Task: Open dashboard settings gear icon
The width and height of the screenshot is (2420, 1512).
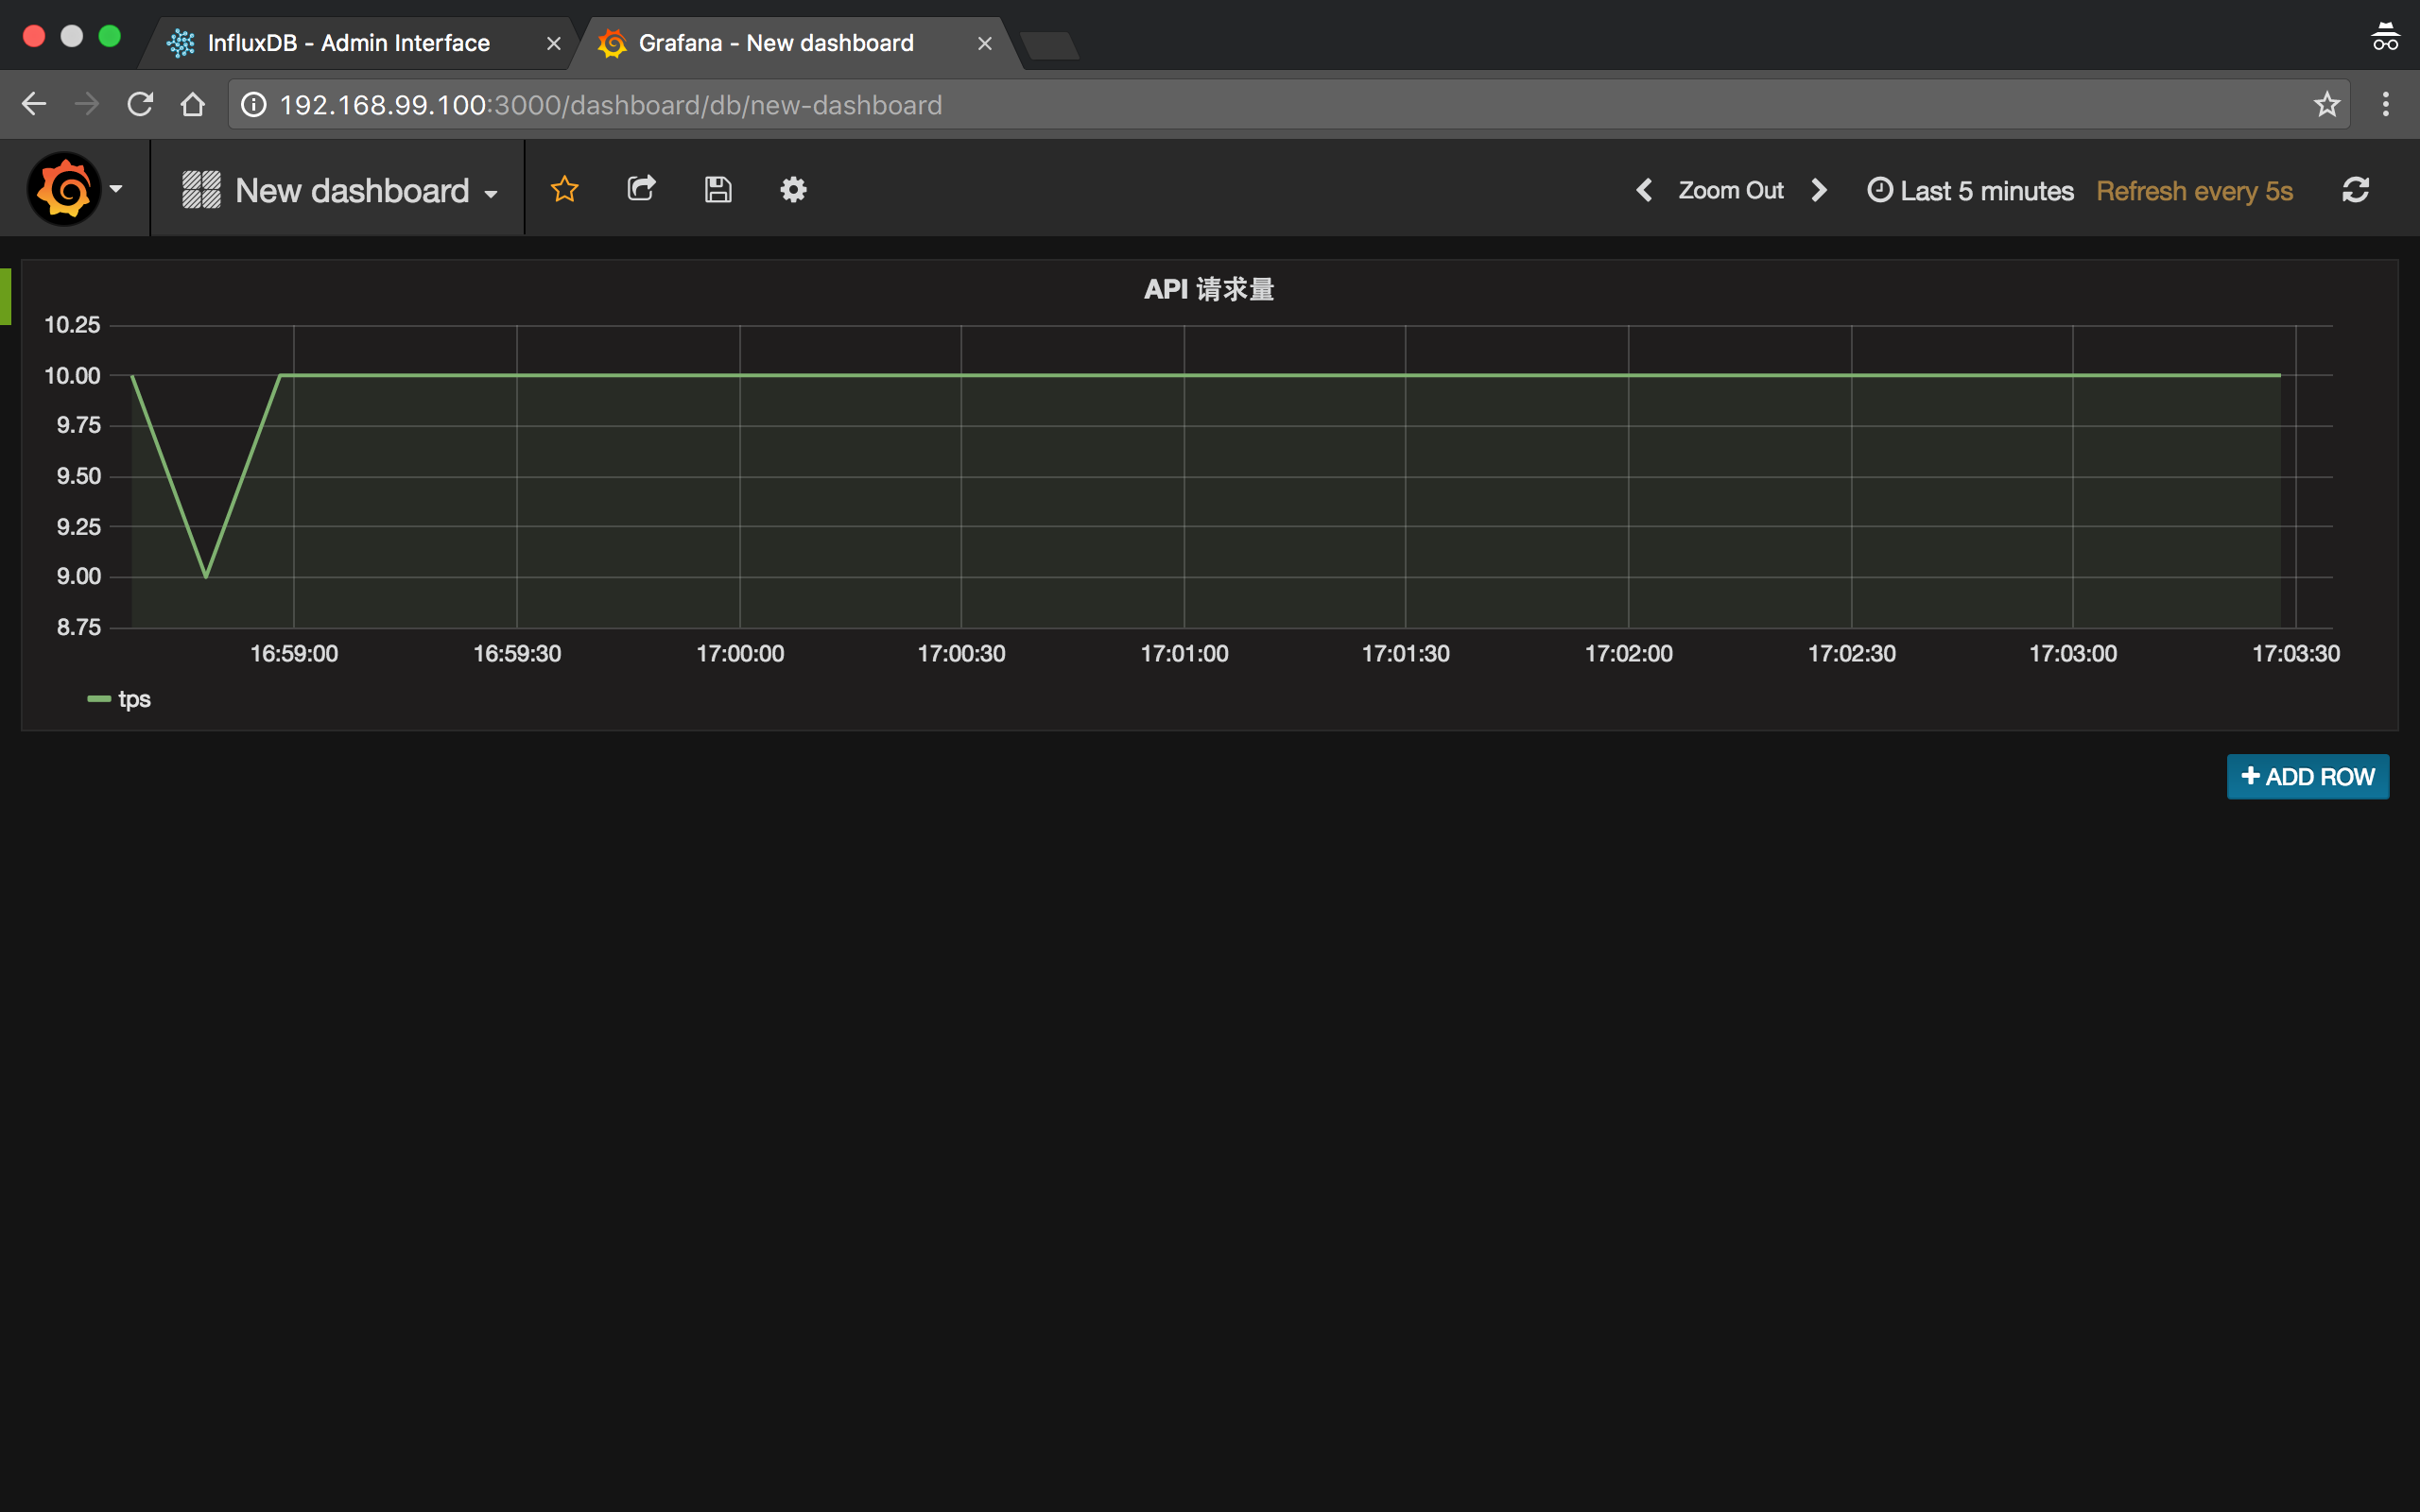Action: [793, 189]
